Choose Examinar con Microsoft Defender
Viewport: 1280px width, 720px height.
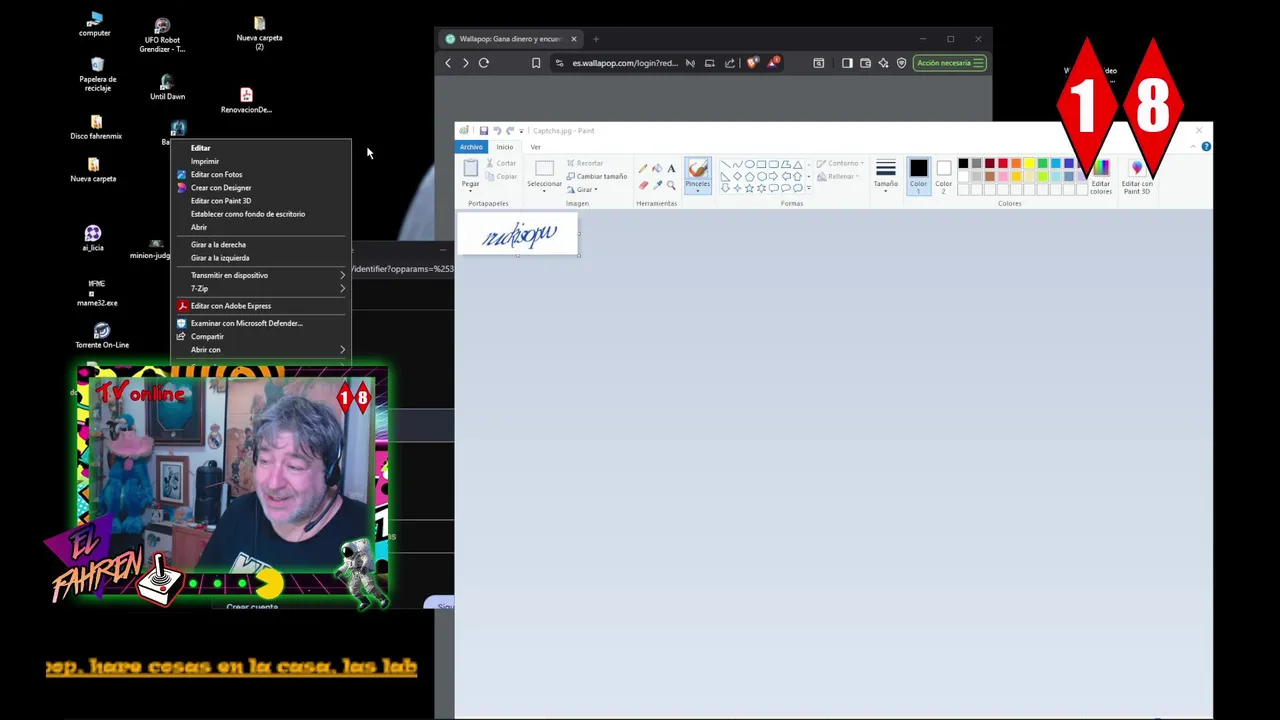coord(261,323)
